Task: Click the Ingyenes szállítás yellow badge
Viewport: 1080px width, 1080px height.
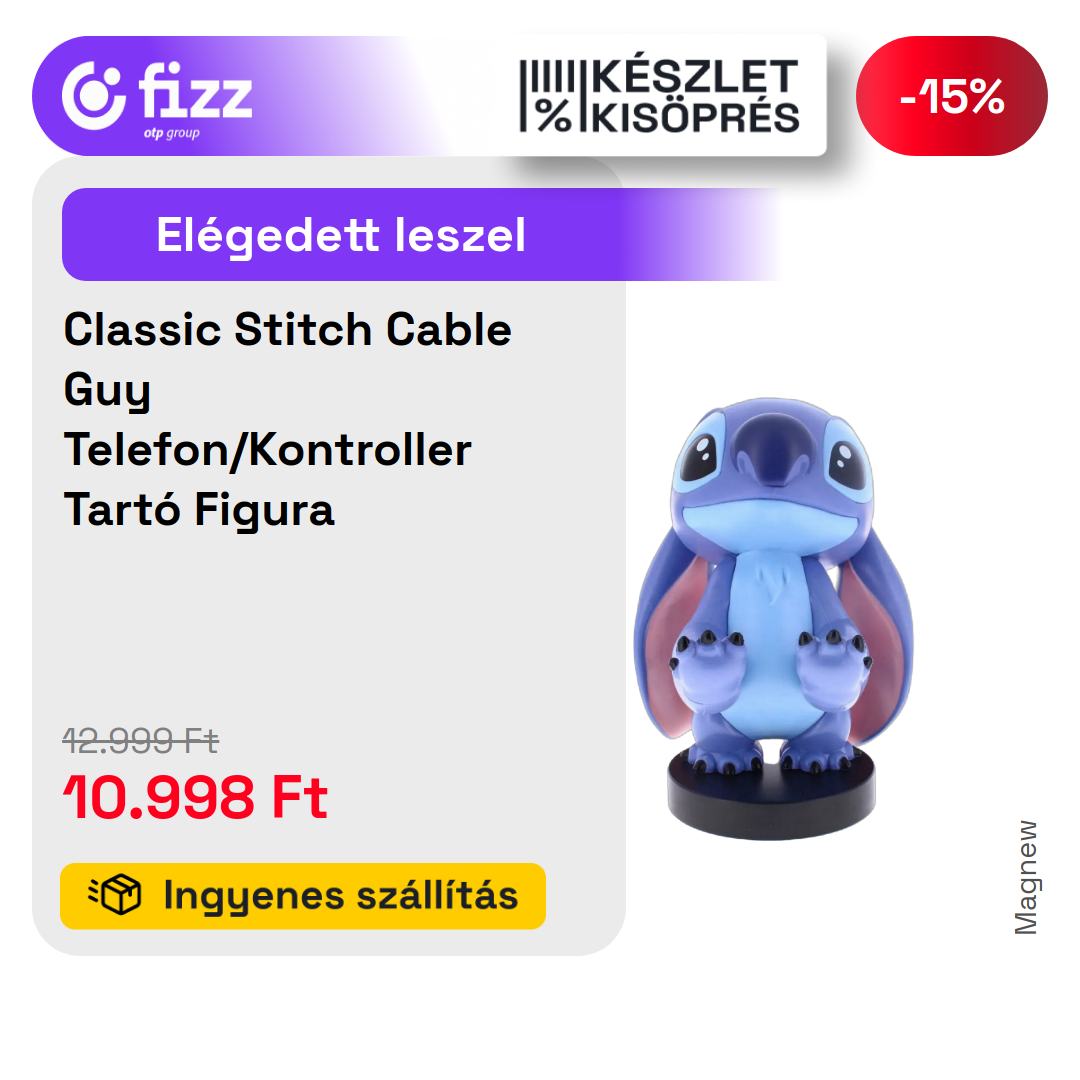Action: pyautogui.click(x=303, y=896)
